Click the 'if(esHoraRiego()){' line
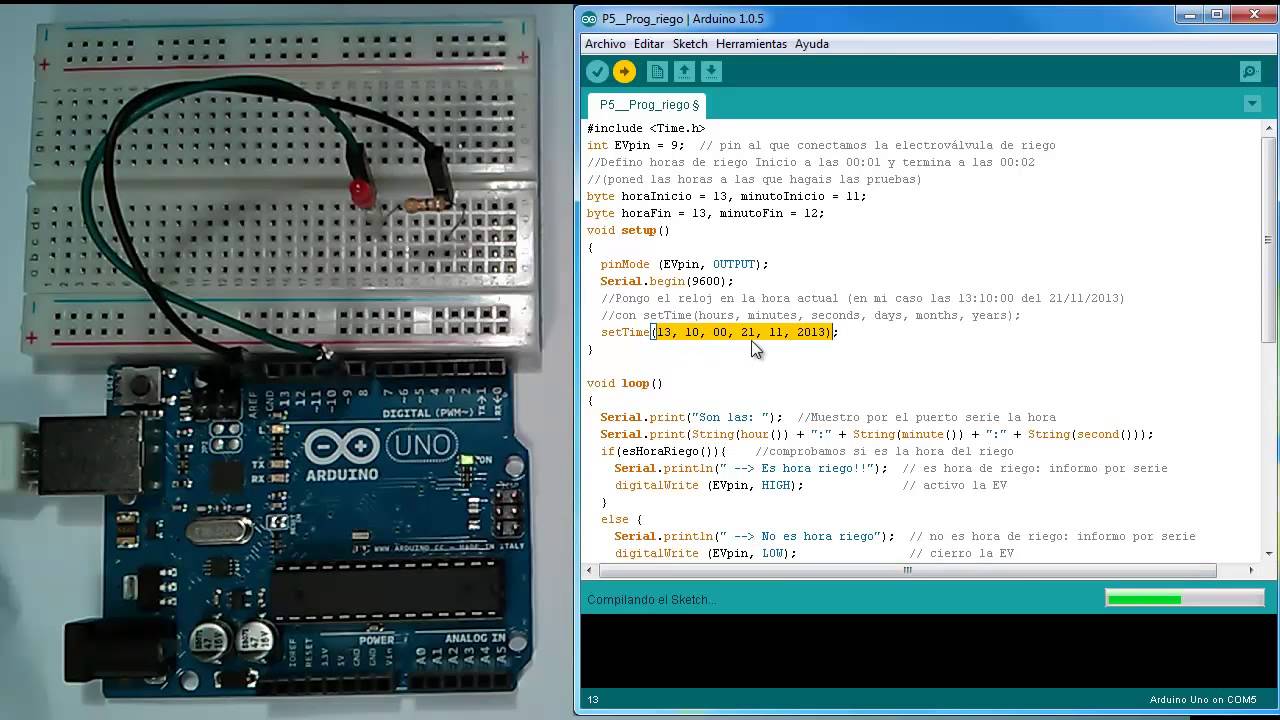This screenshot has height=720, width=1280. click(x=664, y=451)
